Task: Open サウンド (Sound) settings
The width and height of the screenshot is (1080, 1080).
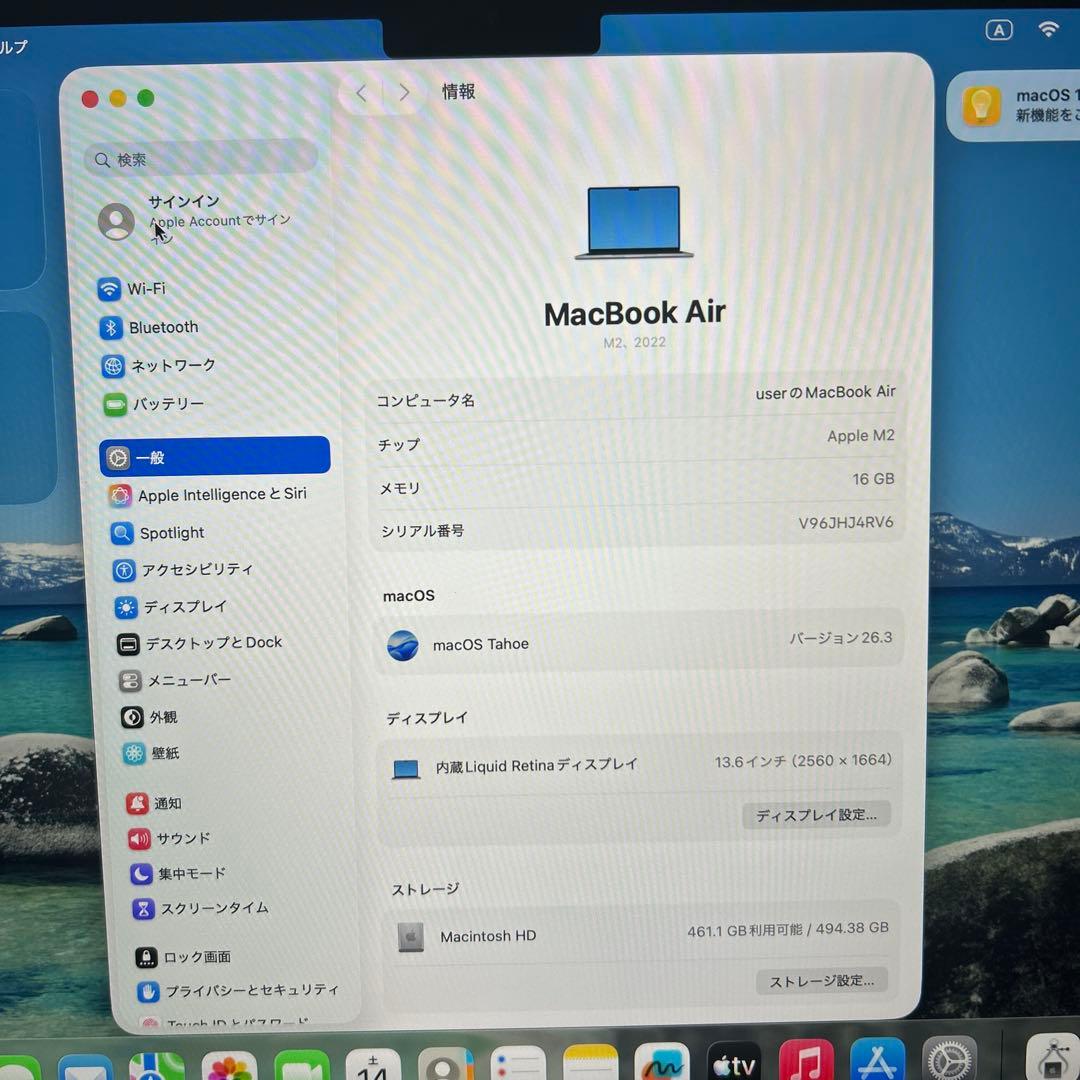Action: (x=182, y=839)
